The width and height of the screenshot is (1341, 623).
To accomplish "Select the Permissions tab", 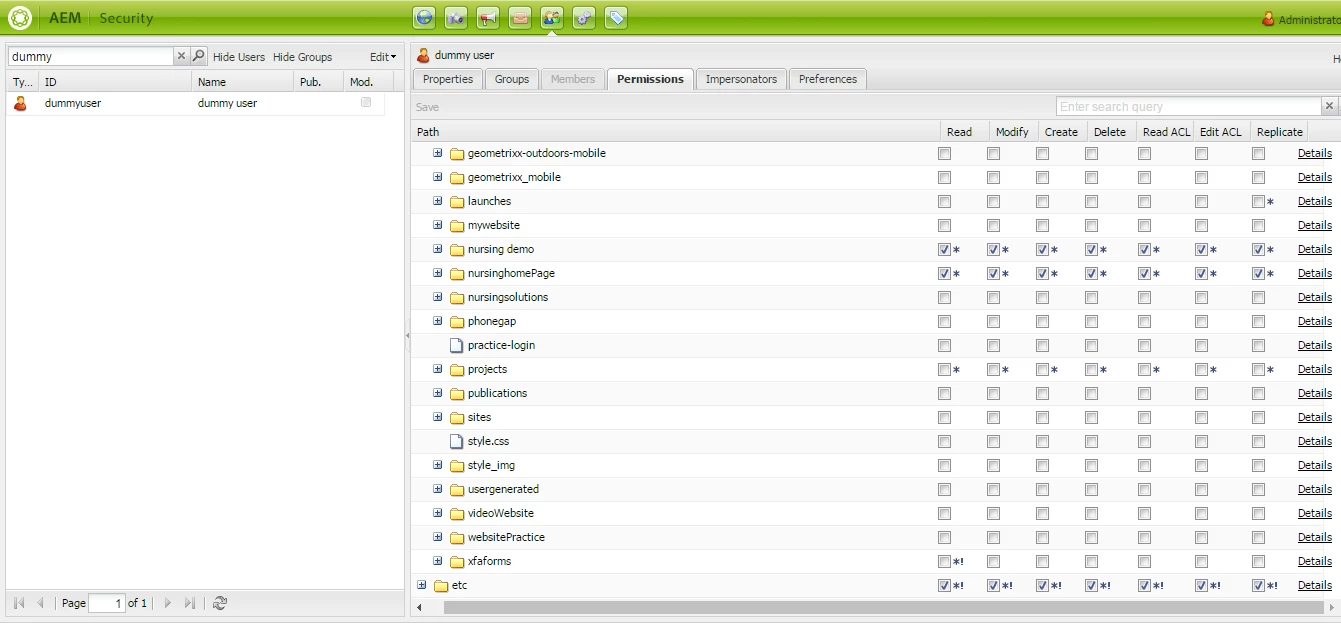I will click(650, 79).
